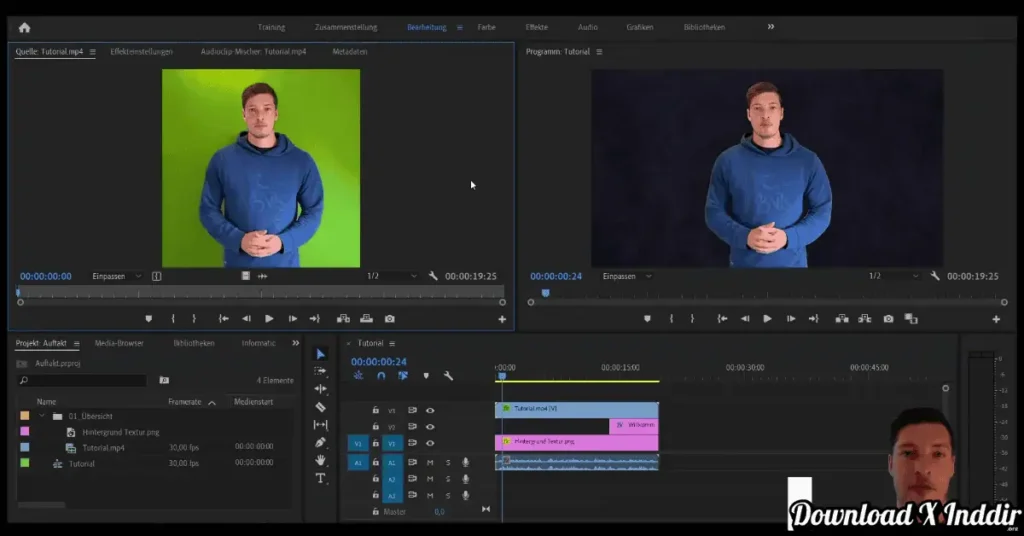This screenshot has width=1024, height=536.
Task: Go to the Home screen icon
Action: tap(24, 27)
